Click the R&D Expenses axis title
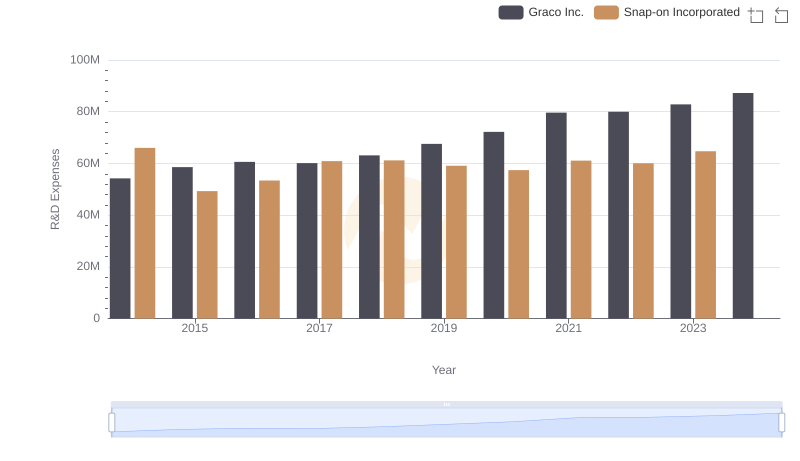Image resolution: width=800 pixels, height=461 pixels. 55,189
